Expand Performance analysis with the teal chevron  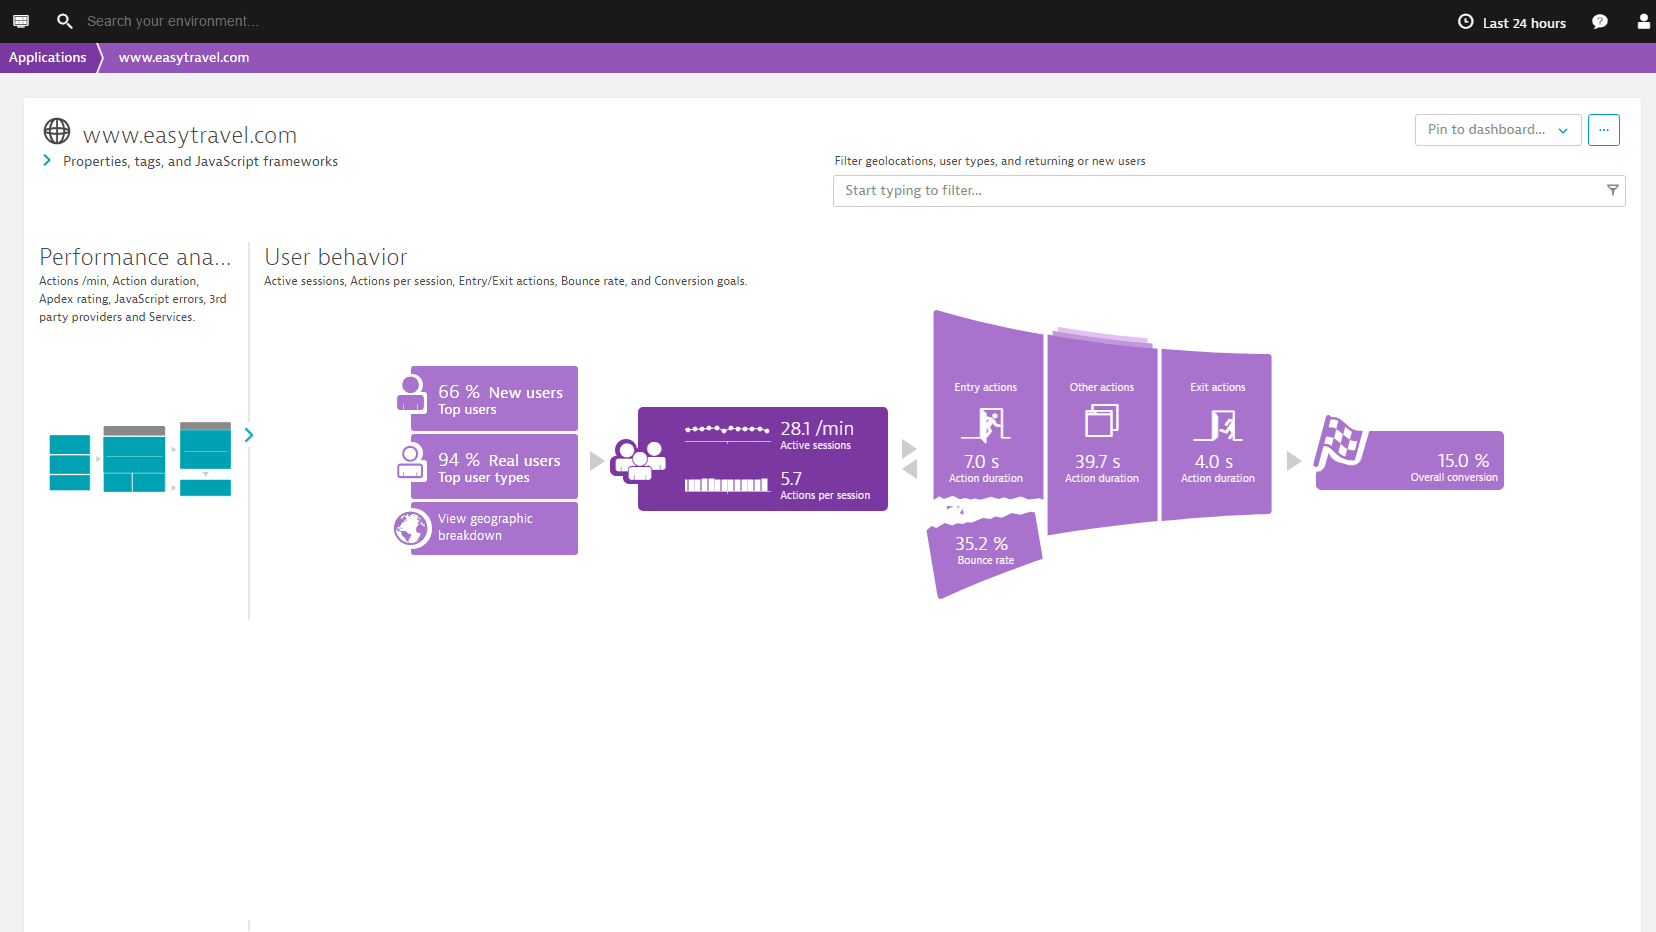249,435
